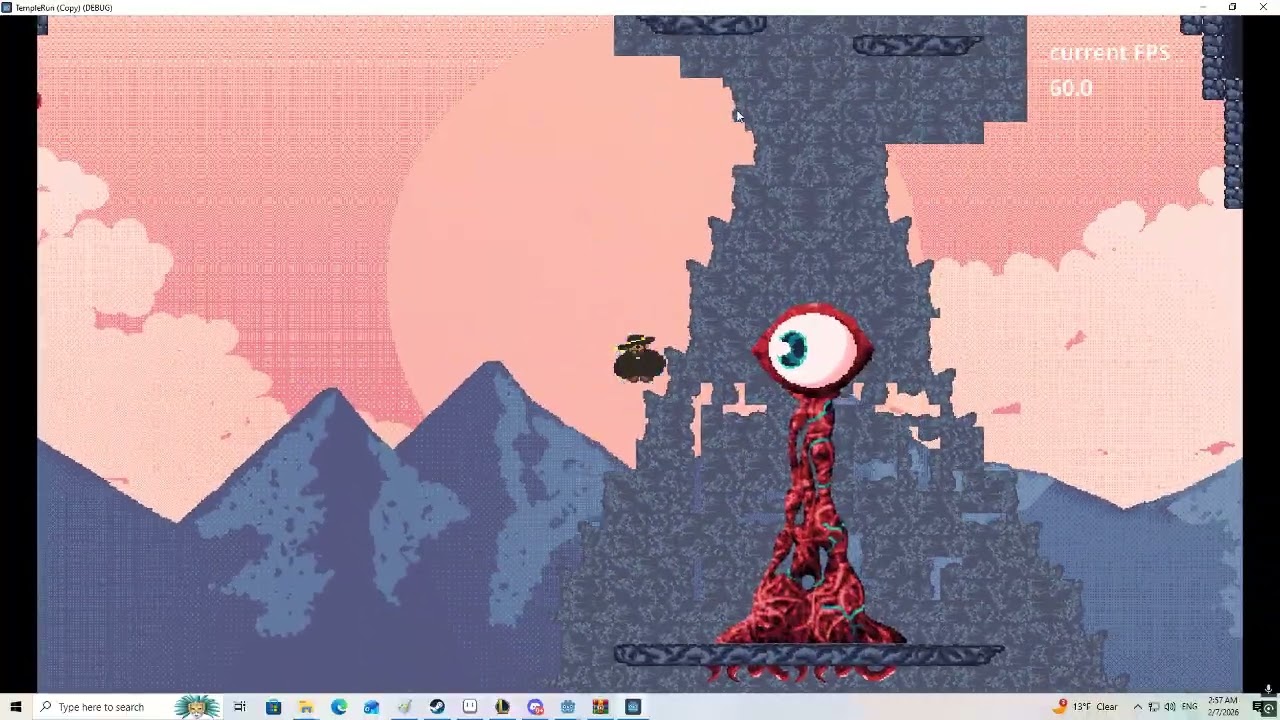
Task: Switch the ENG input language indicator
Action: click(x=1190, y=707)
